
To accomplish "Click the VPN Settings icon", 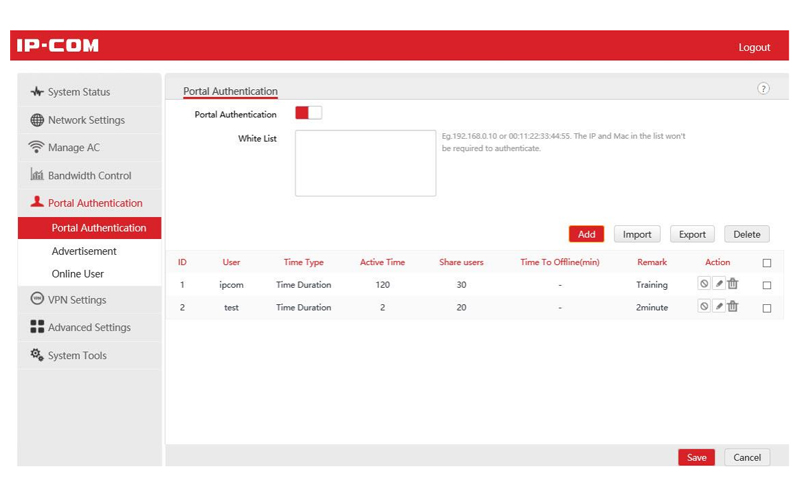I will click(37, 298).
